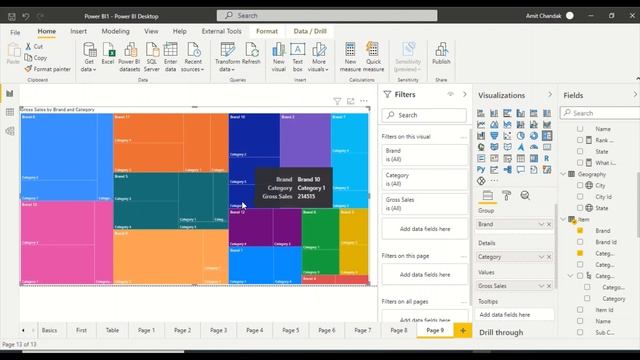The image size is (640, 360).
Task: Select the Treemap visualization icon
Action: pos(547,136)
